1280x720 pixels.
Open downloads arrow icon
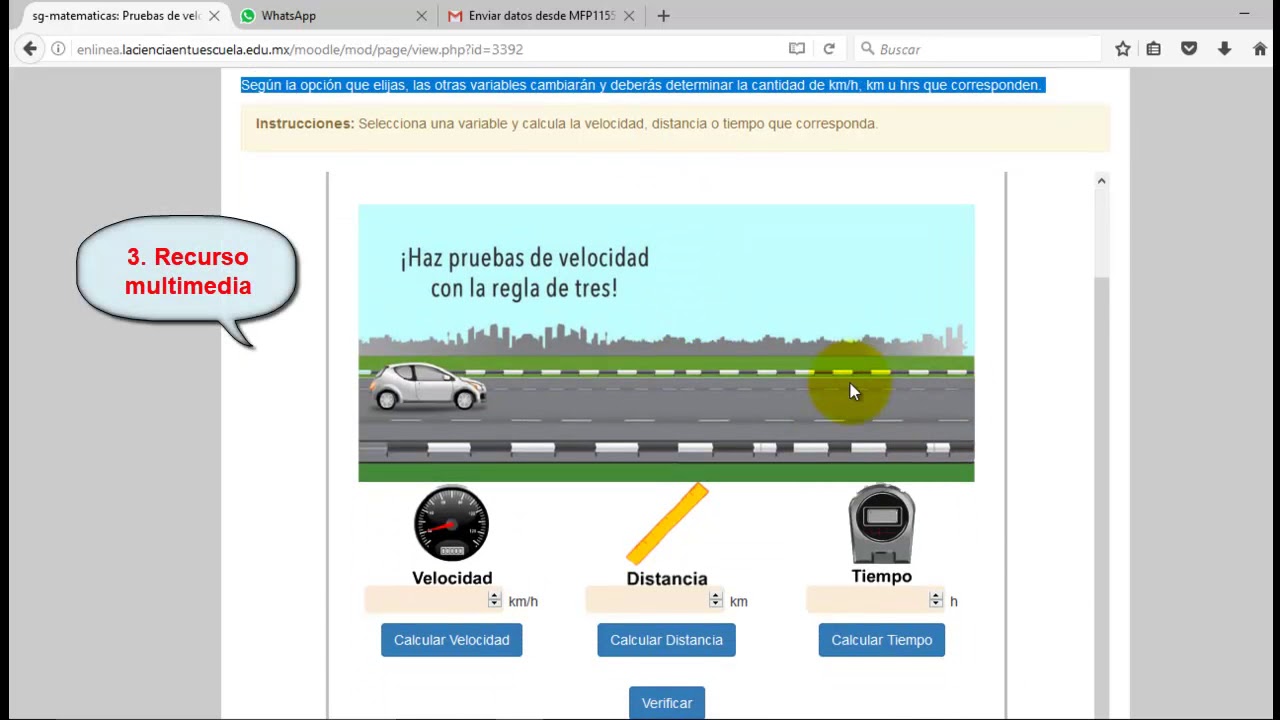coord(1224,49)
